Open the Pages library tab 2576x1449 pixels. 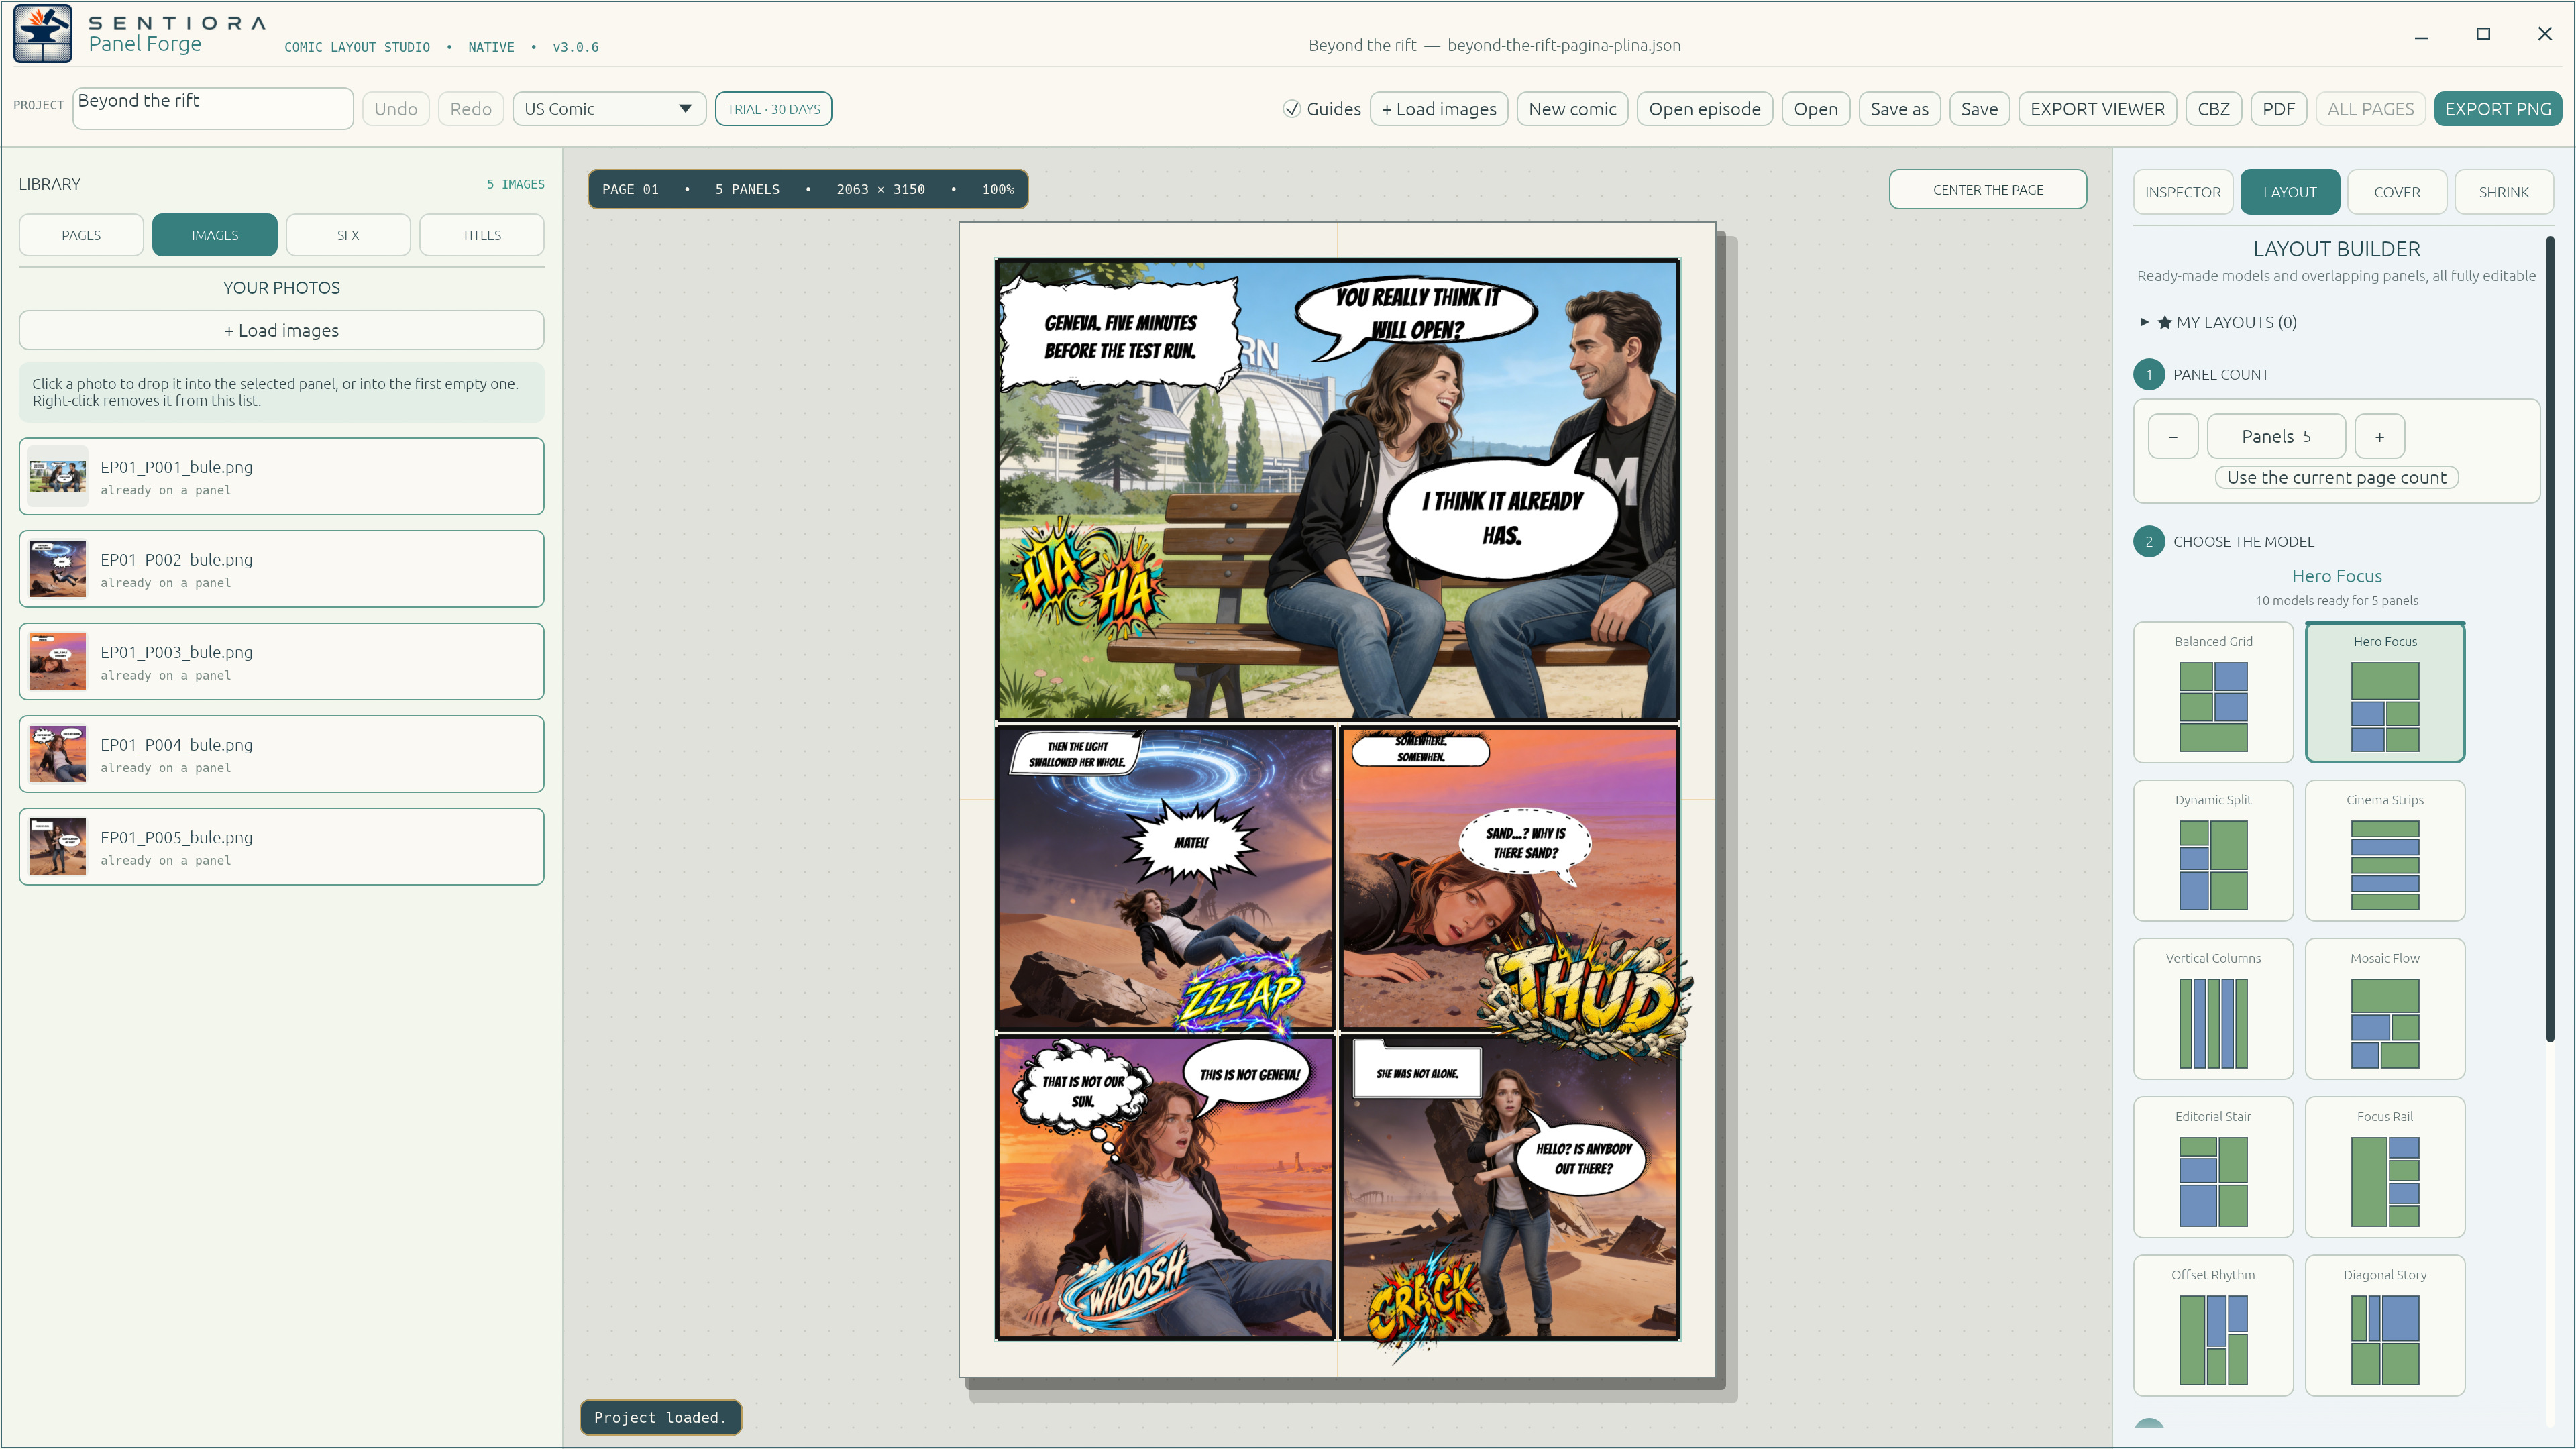coord(81,235)
